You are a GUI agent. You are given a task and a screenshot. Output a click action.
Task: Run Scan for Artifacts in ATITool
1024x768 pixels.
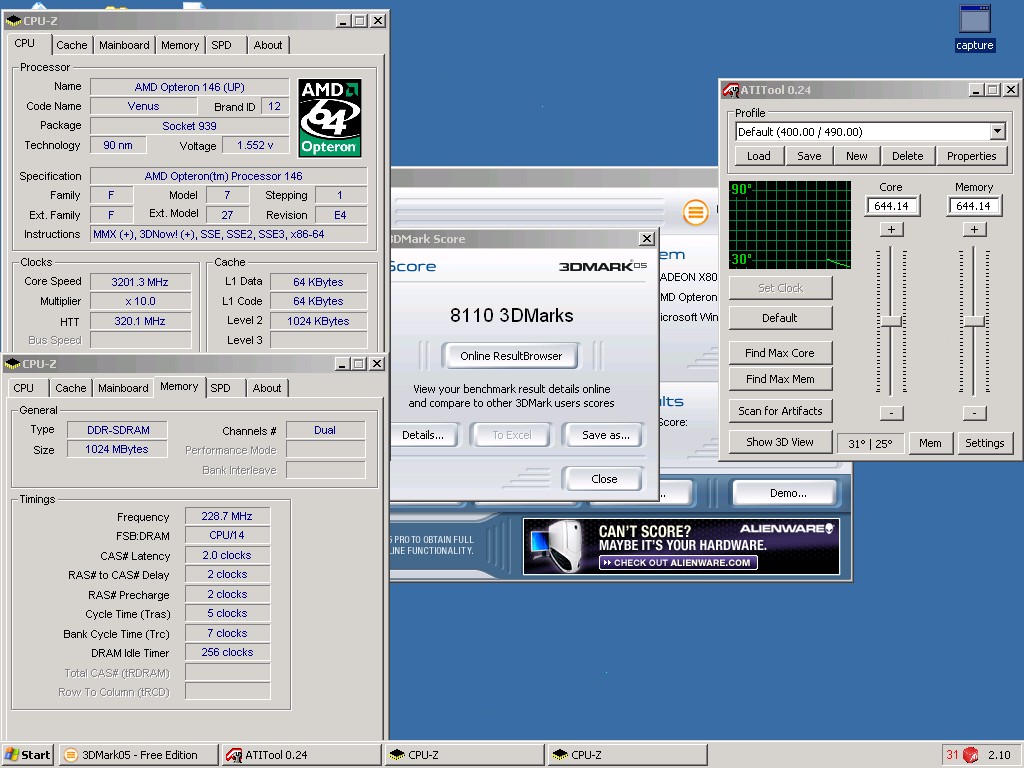pos(780,411)
